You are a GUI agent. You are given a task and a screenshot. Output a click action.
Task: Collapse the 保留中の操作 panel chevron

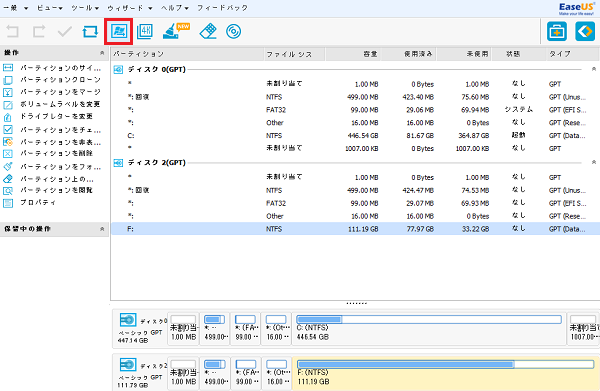pos(102,229)
